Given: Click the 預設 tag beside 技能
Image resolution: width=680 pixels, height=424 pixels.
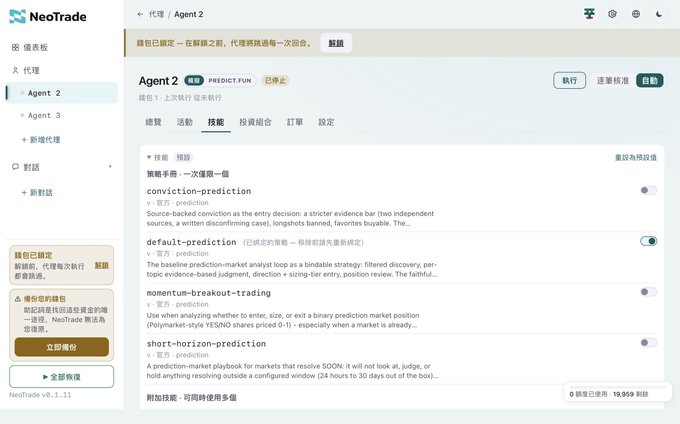Looking at the screenshot, I should point(183,157).
